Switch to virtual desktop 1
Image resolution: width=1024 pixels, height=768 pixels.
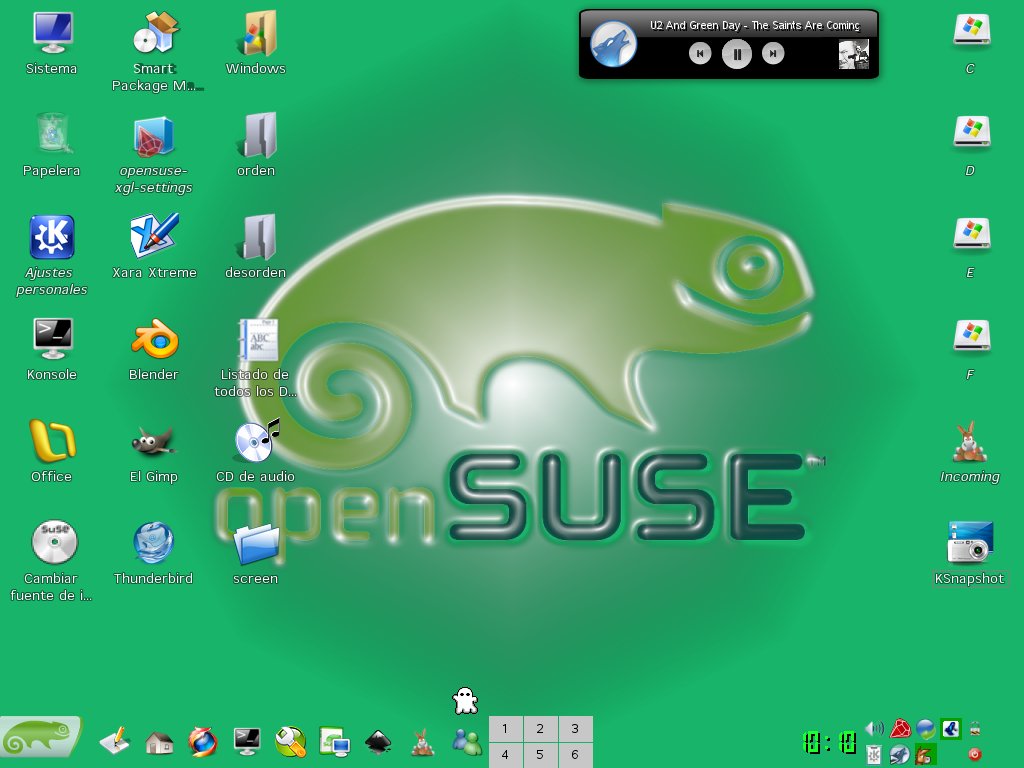[x=505, y=728]
